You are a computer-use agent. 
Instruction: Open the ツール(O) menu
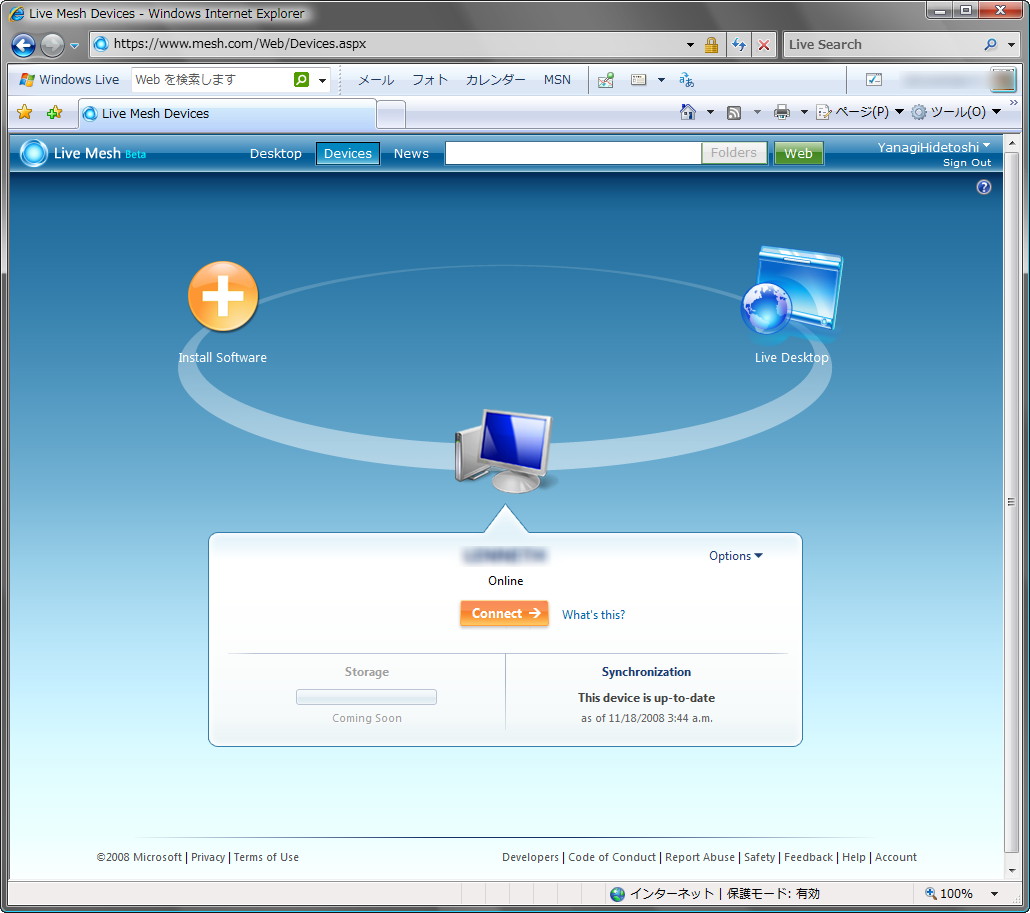pyautogui.click(x=956, y=112)
